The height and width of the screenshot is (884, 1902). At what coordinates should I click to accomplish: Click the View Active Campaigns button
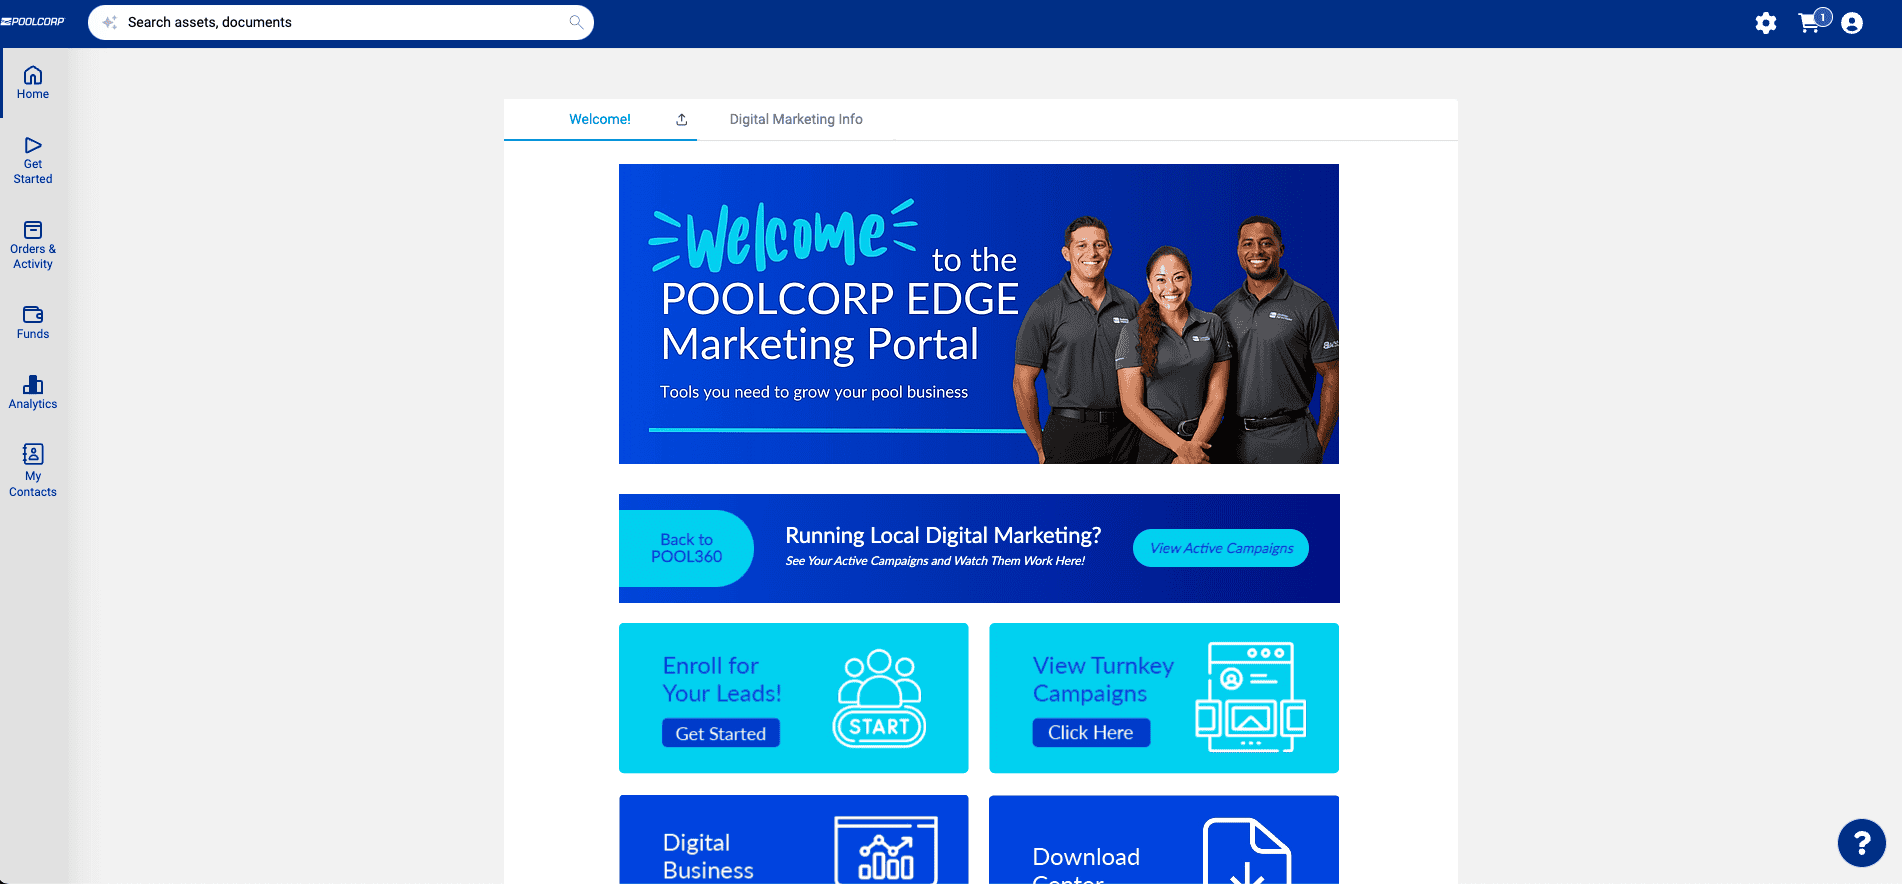(x=1221, y=548)
